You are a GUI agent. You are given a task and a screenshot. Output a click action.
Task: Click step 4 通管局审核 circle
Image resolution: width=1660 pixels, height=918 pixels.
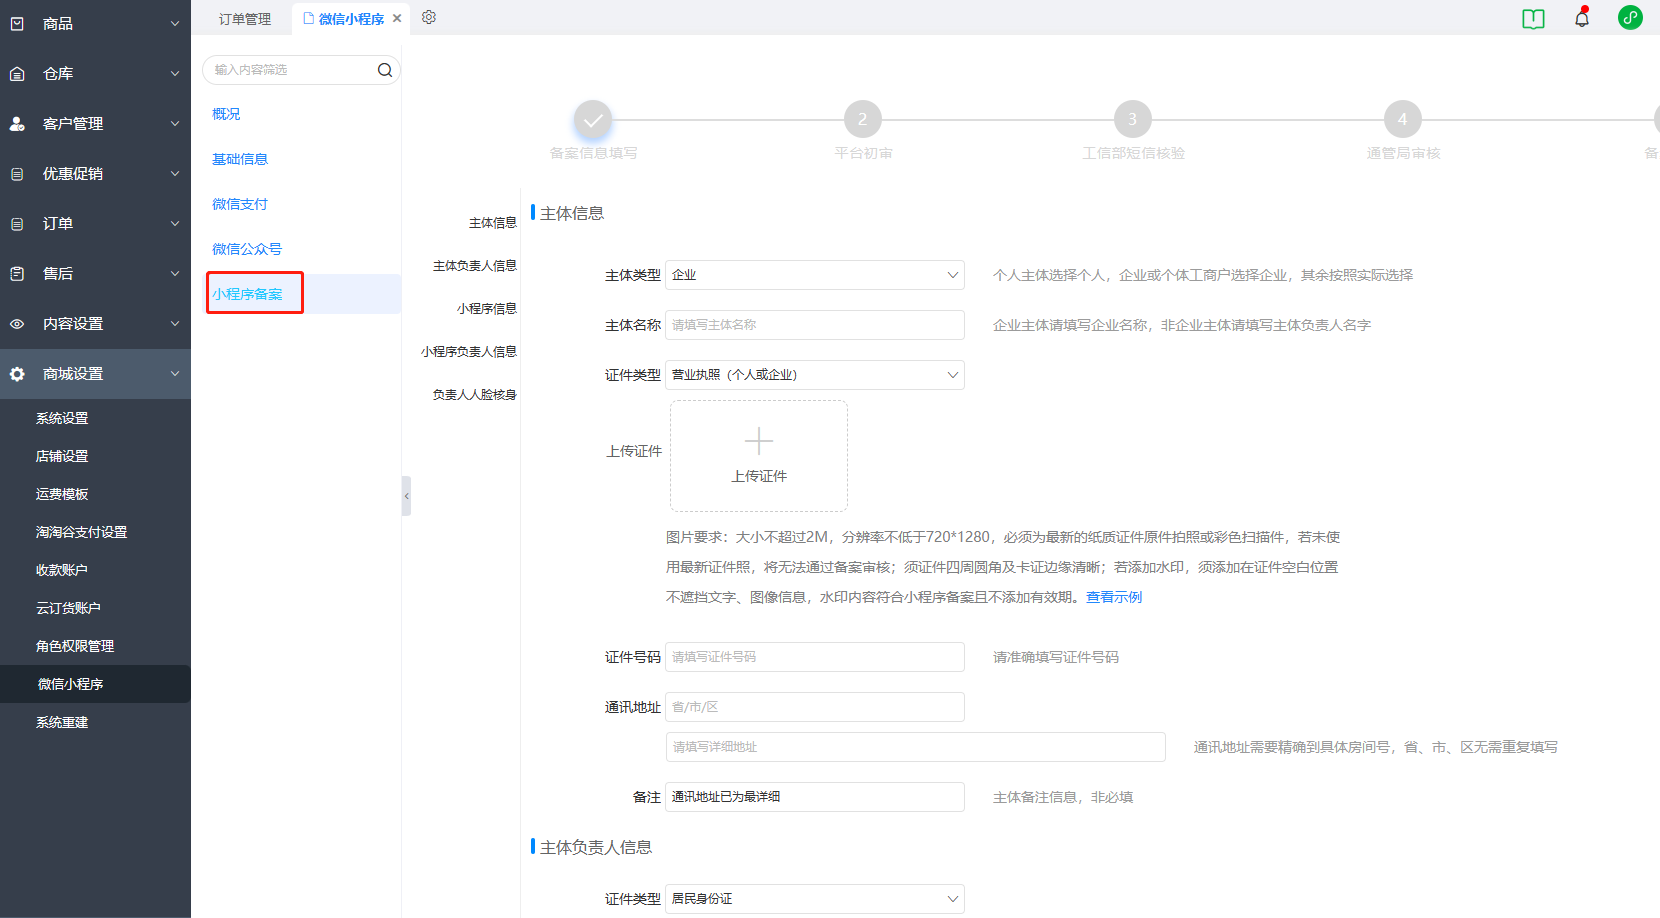pyautogui.click(x=1403, y=119)
